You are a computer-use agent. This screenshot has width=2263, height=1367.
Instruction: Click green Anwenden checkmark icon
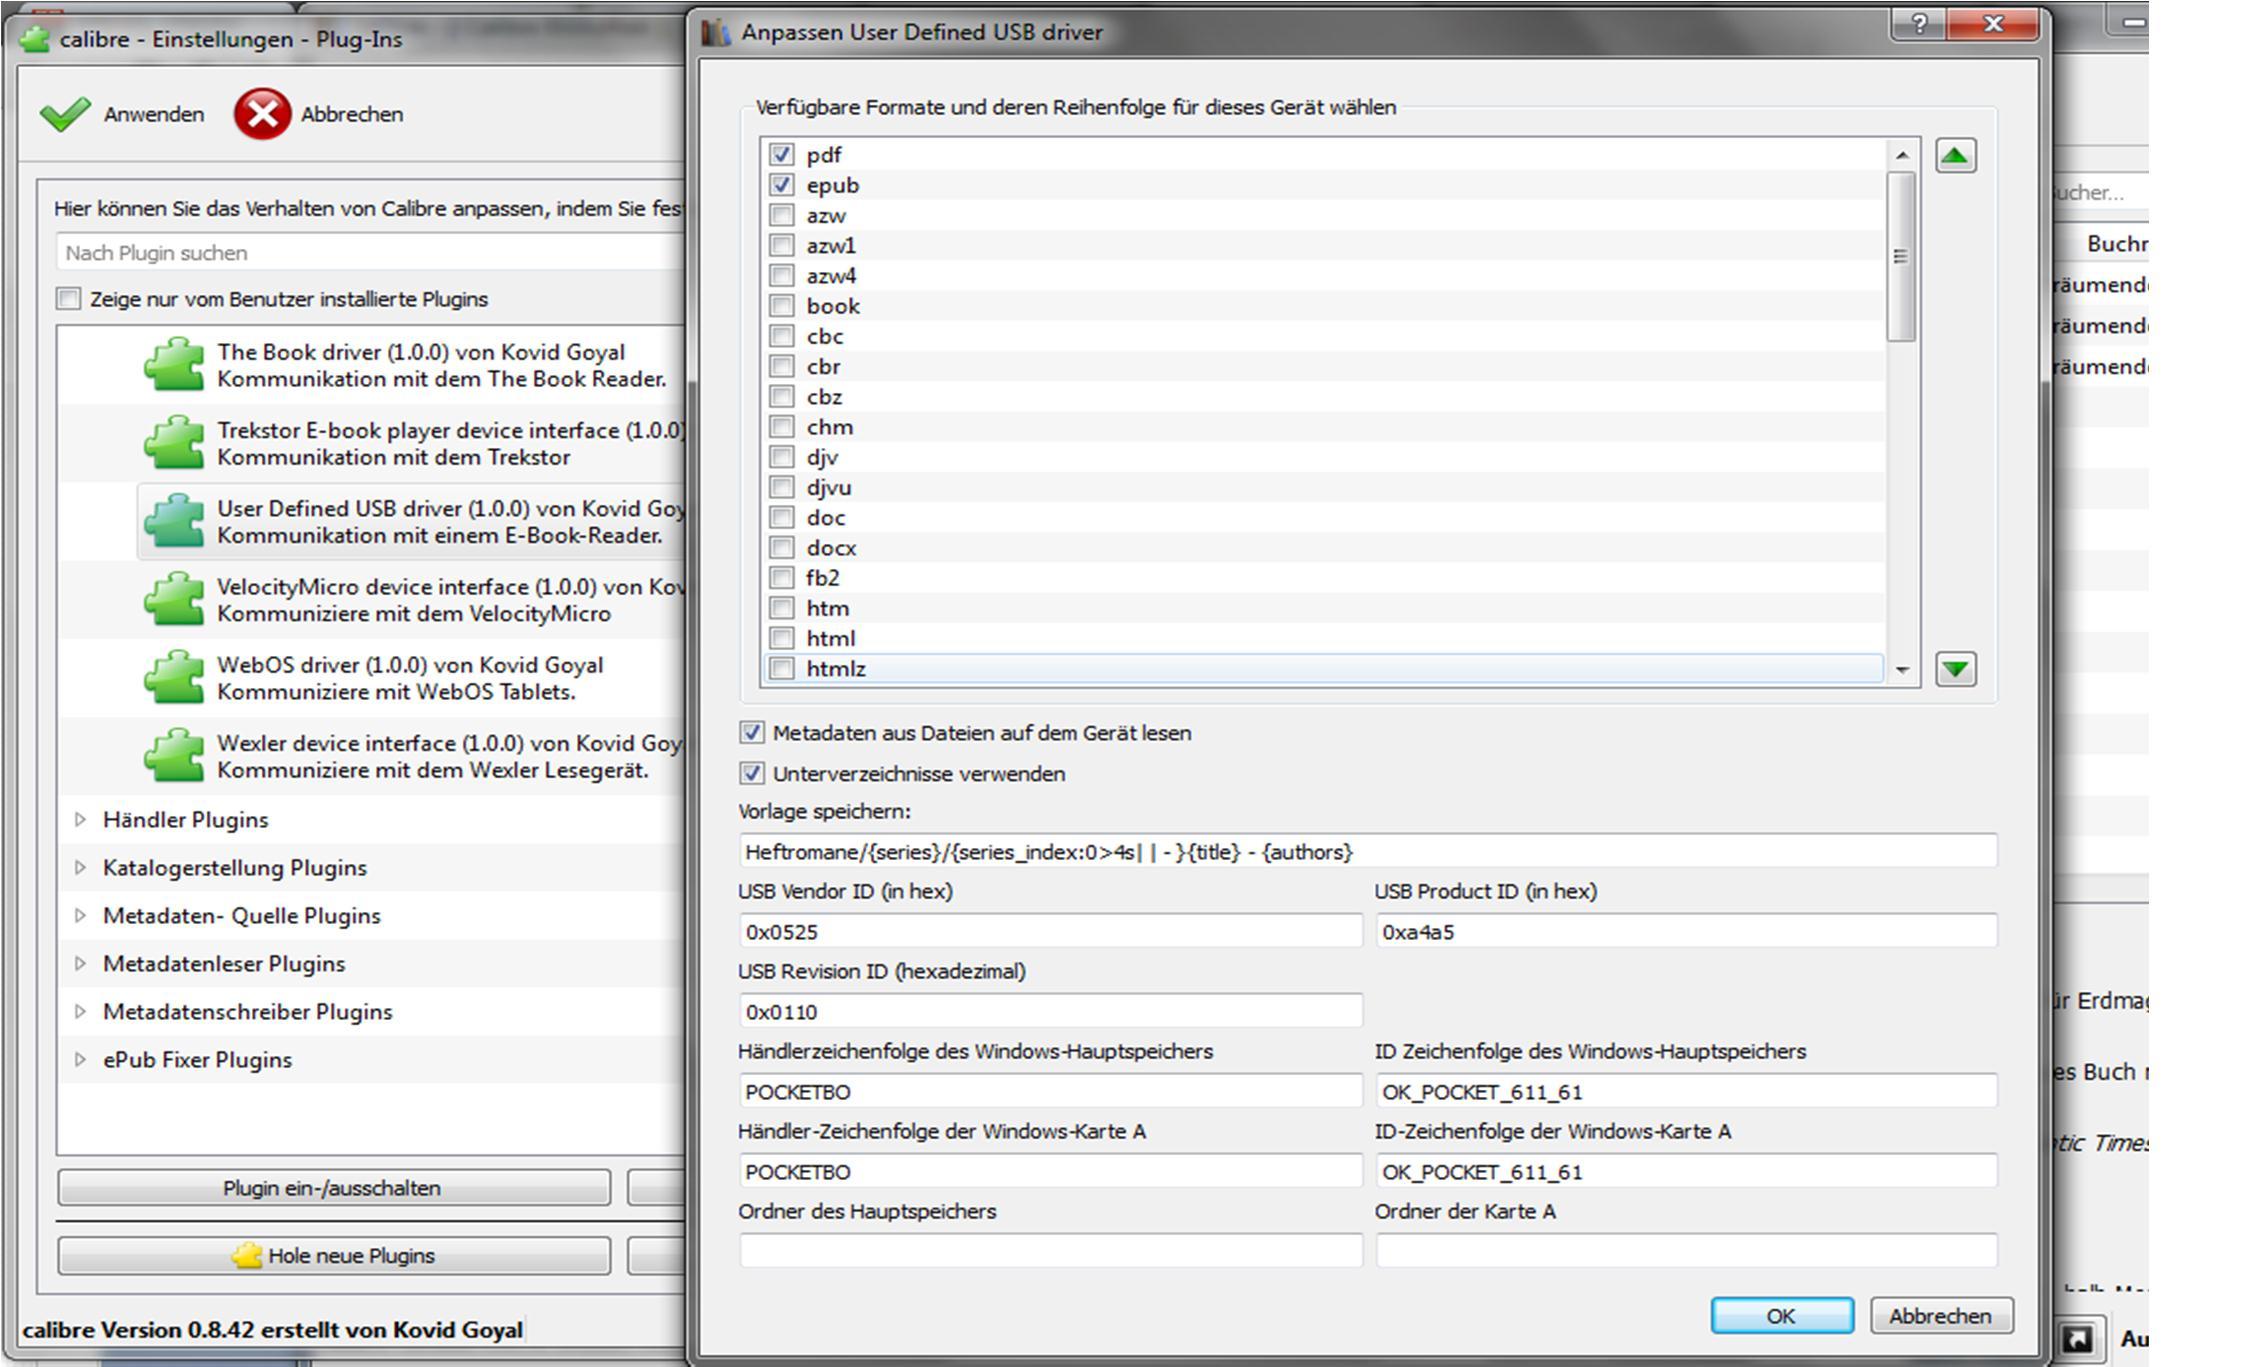coord(65,114)
